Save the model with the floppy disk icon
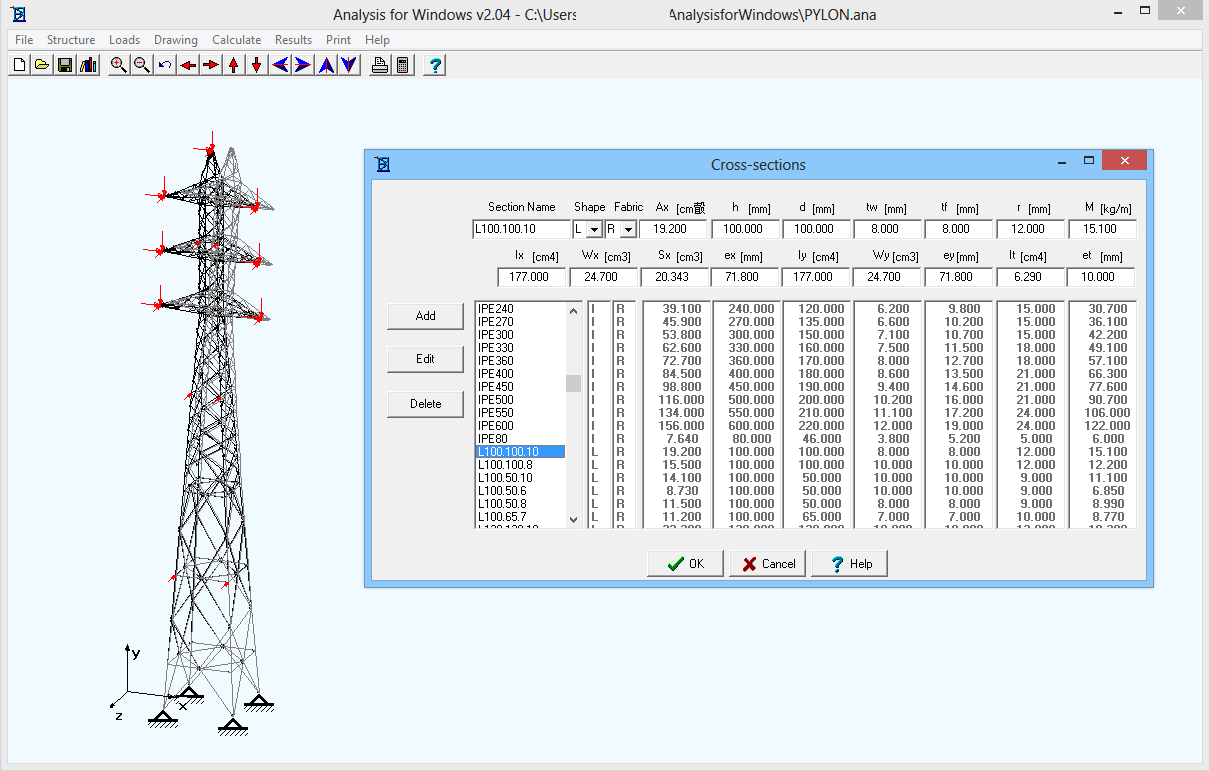1210x771 pixels. (65, 65)
